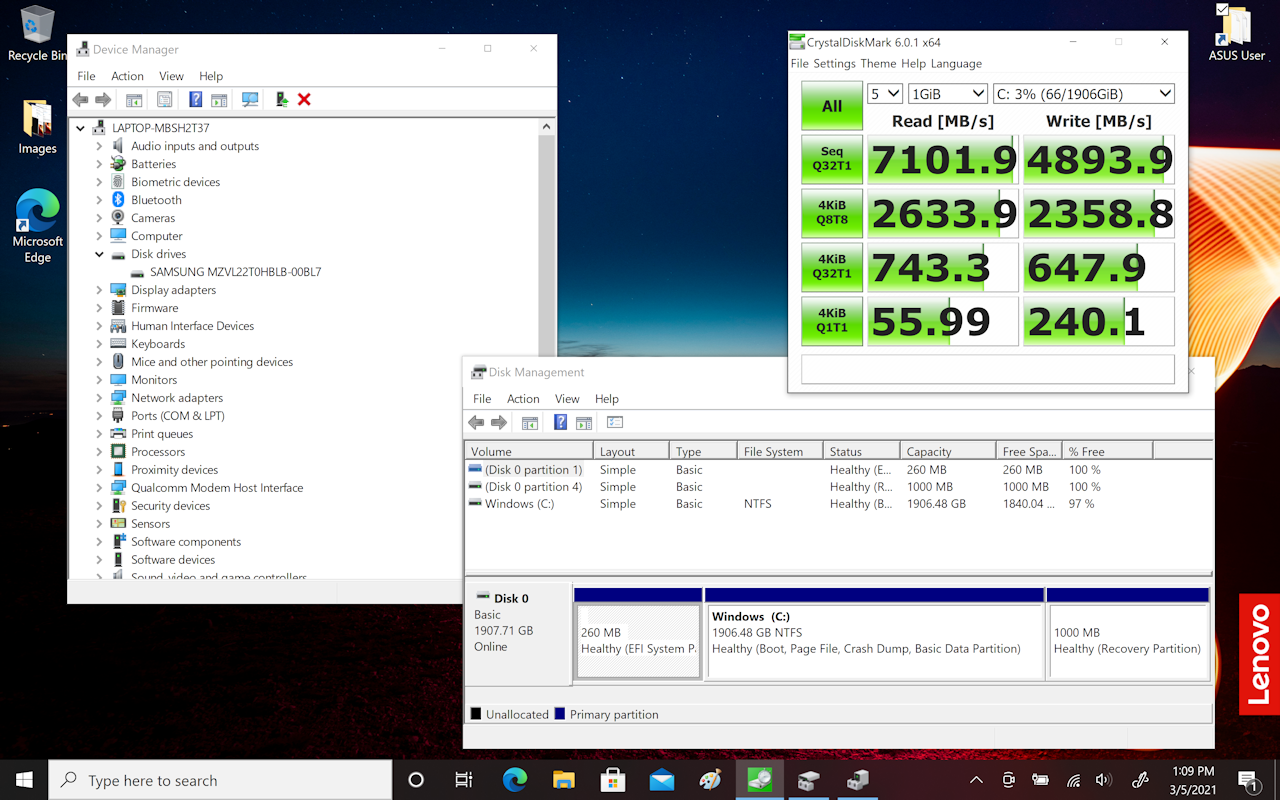Open Task View on the taskbar
The image size is (1280, 800).
[464, 780]
